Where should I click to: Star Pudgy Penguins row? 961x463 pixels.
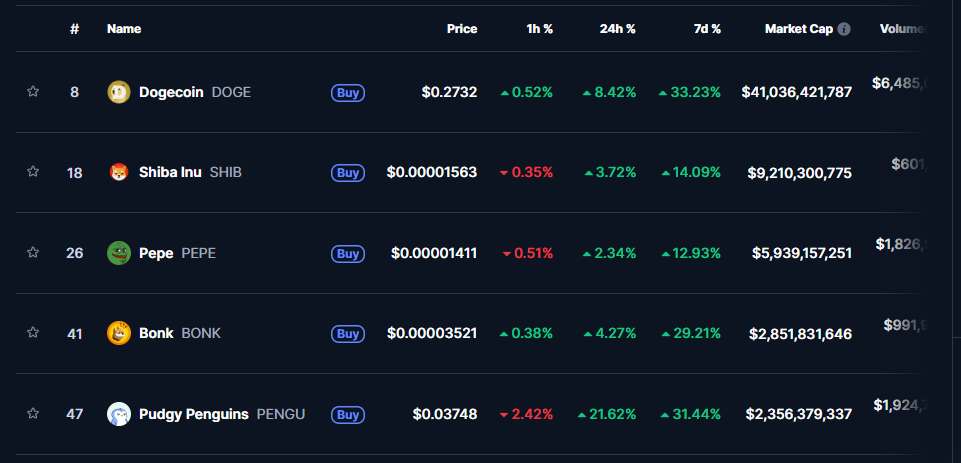33,414
